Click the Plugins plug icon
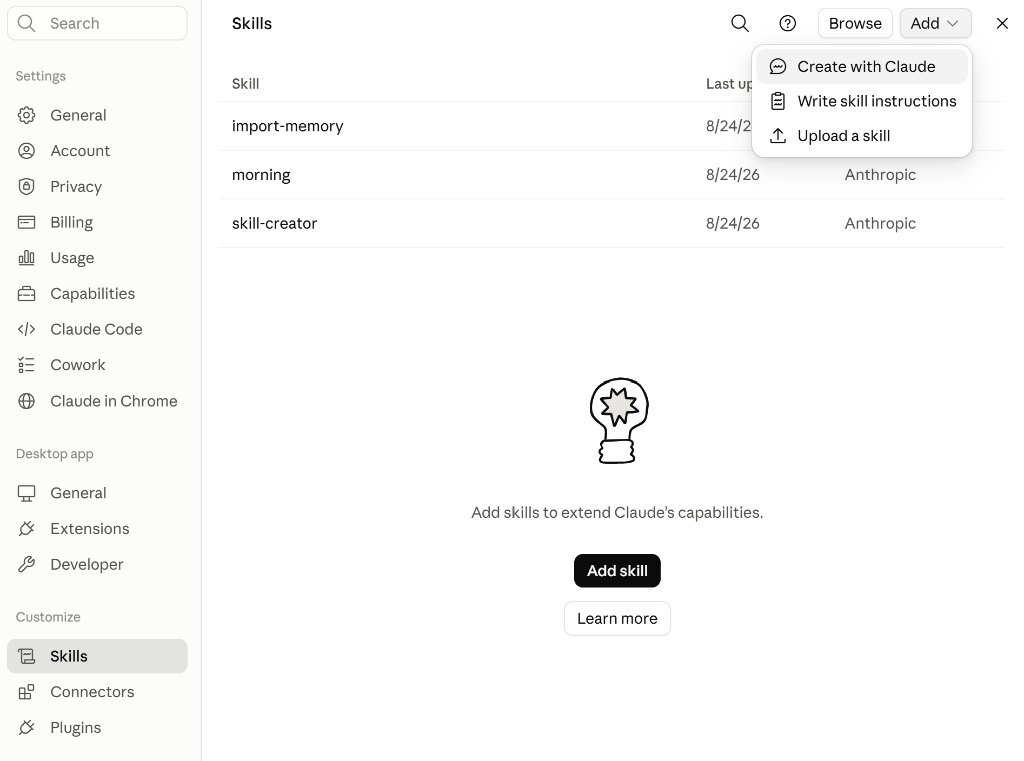 (26, 728)
